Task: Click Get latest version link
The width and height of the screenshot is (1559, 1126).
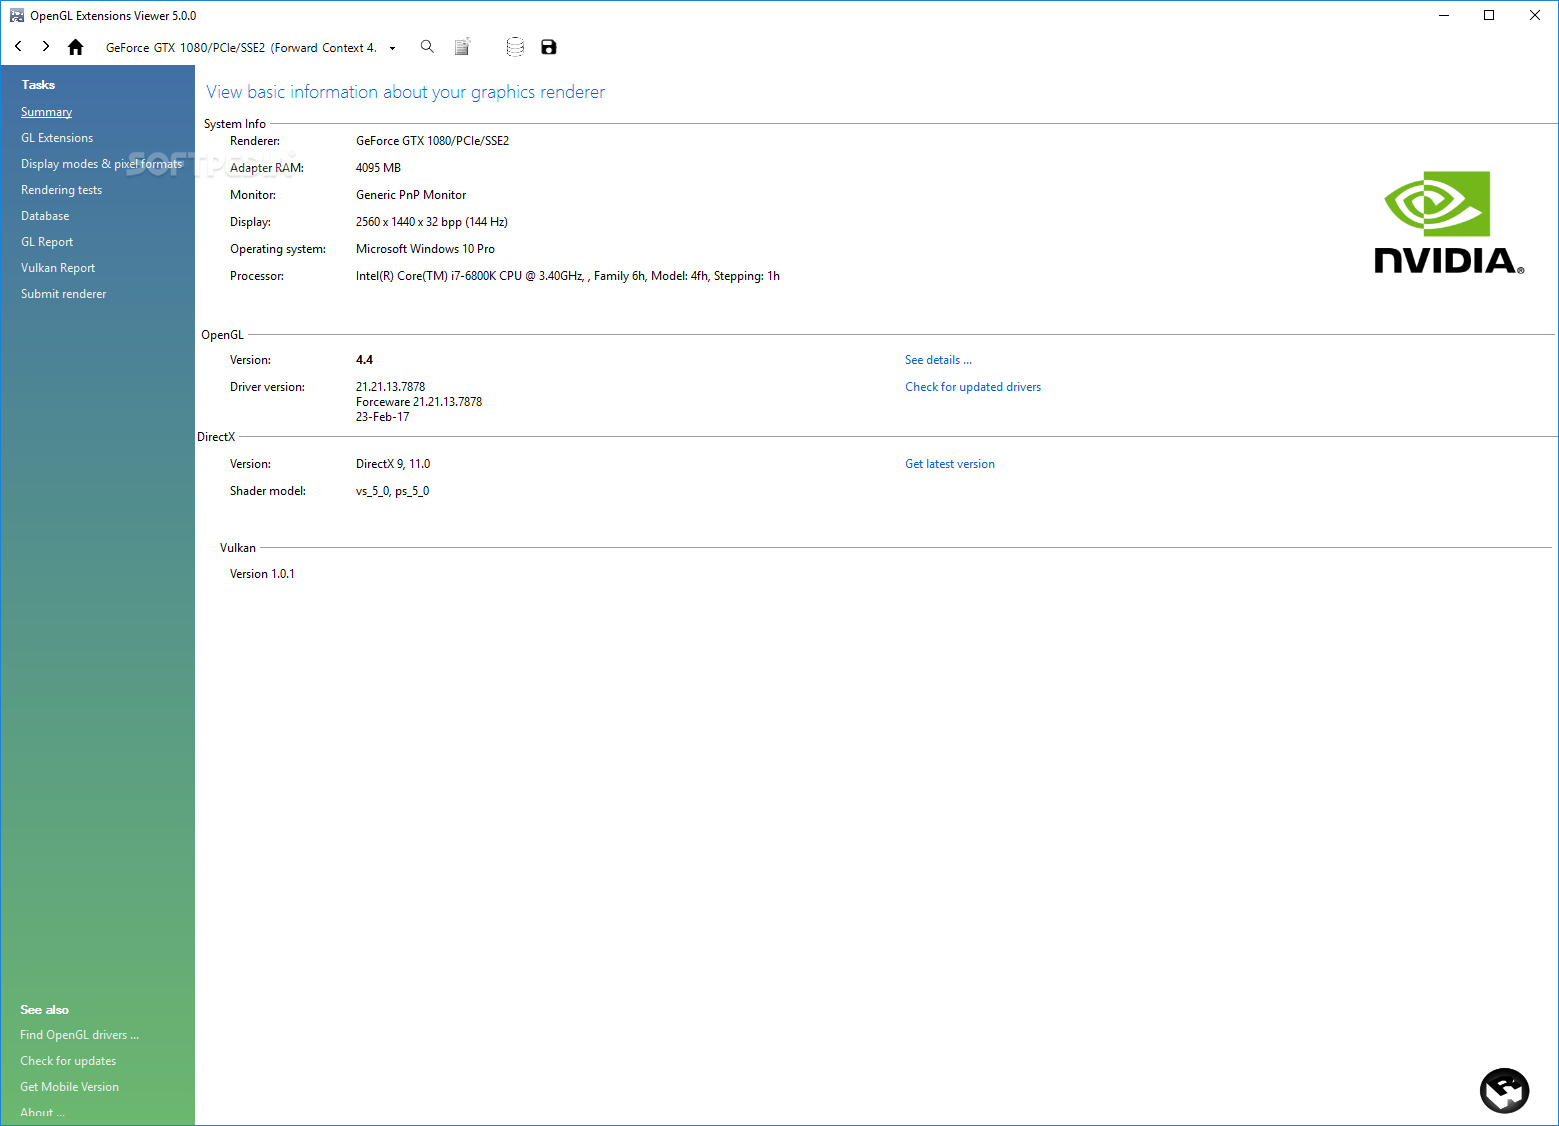Action: click(950, 464)
